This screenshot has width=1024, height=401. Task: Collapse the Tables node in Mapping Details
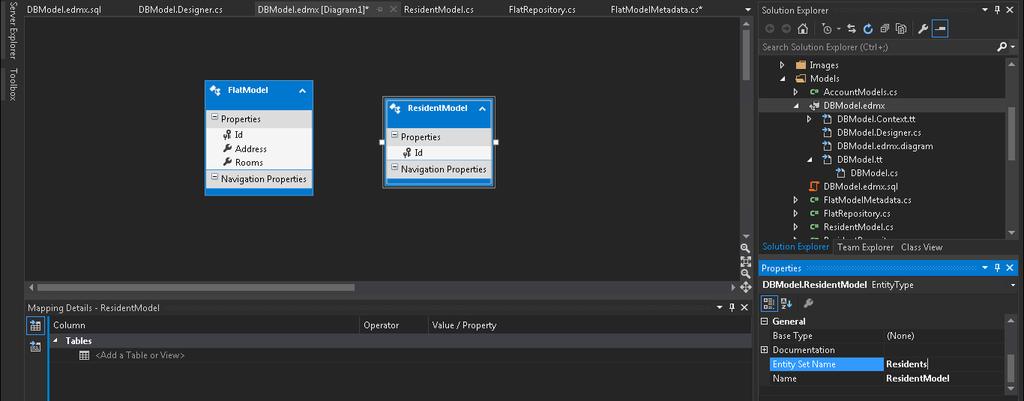click(x=55, y=341)
